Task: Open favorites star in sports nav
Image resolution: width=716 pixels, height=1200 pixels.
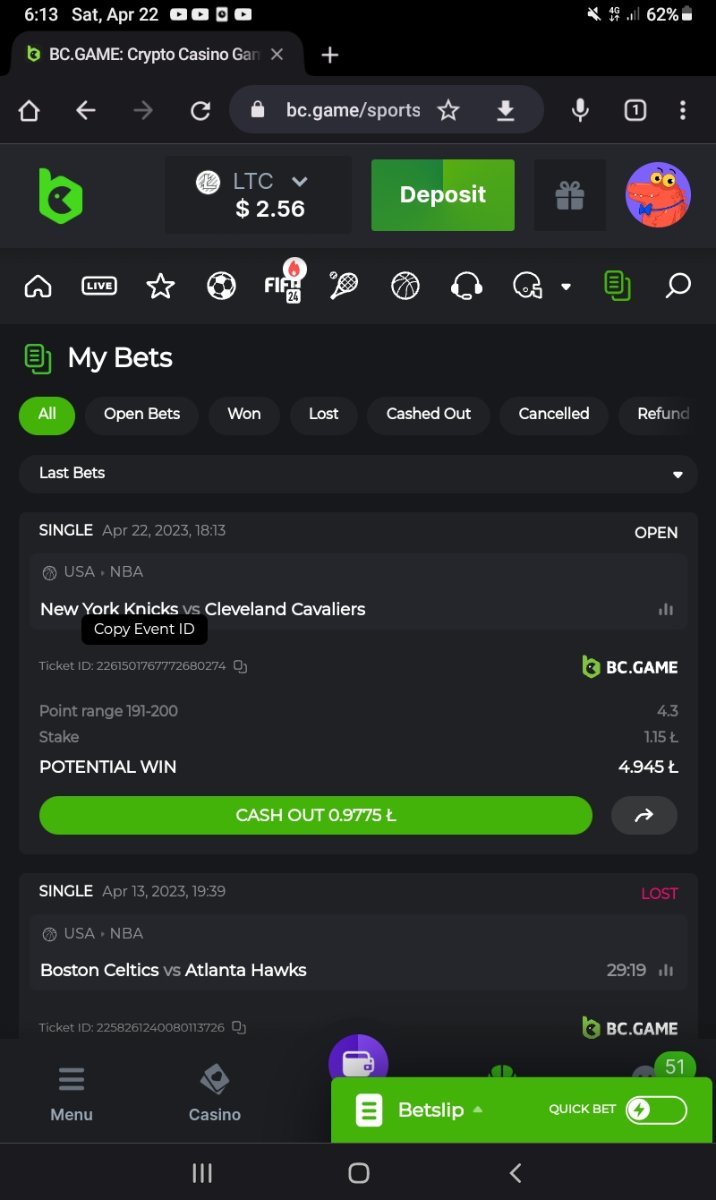Action: 160,287
